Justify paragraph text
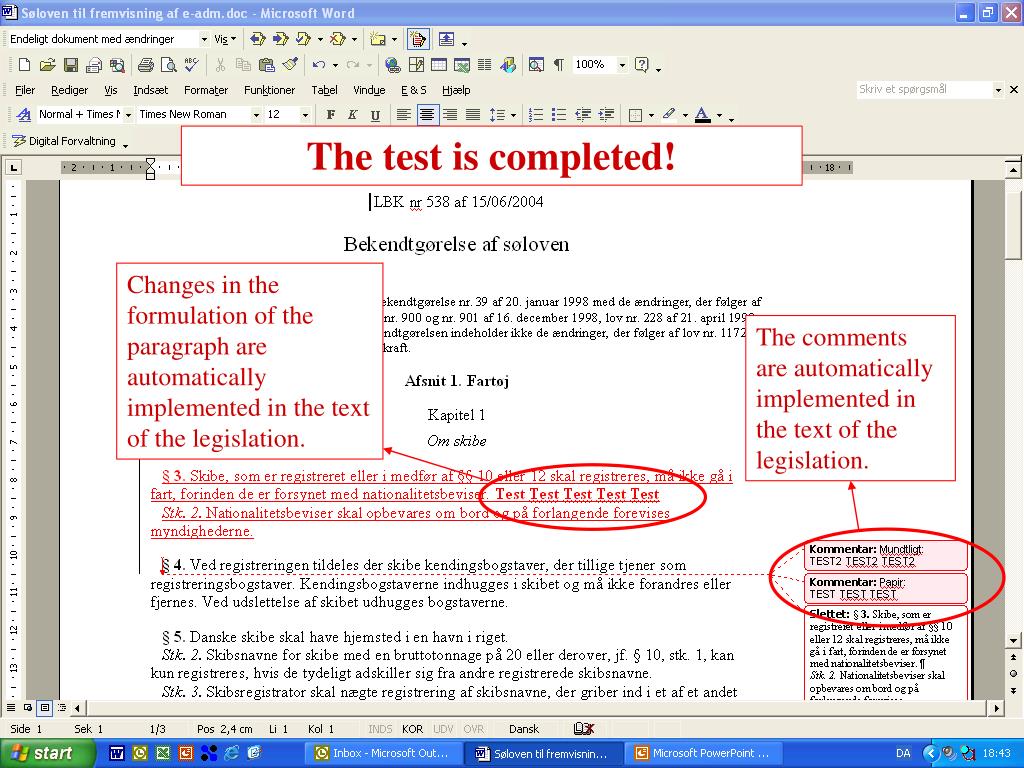This screenshot has height=768, width=1024. (473, 115)
